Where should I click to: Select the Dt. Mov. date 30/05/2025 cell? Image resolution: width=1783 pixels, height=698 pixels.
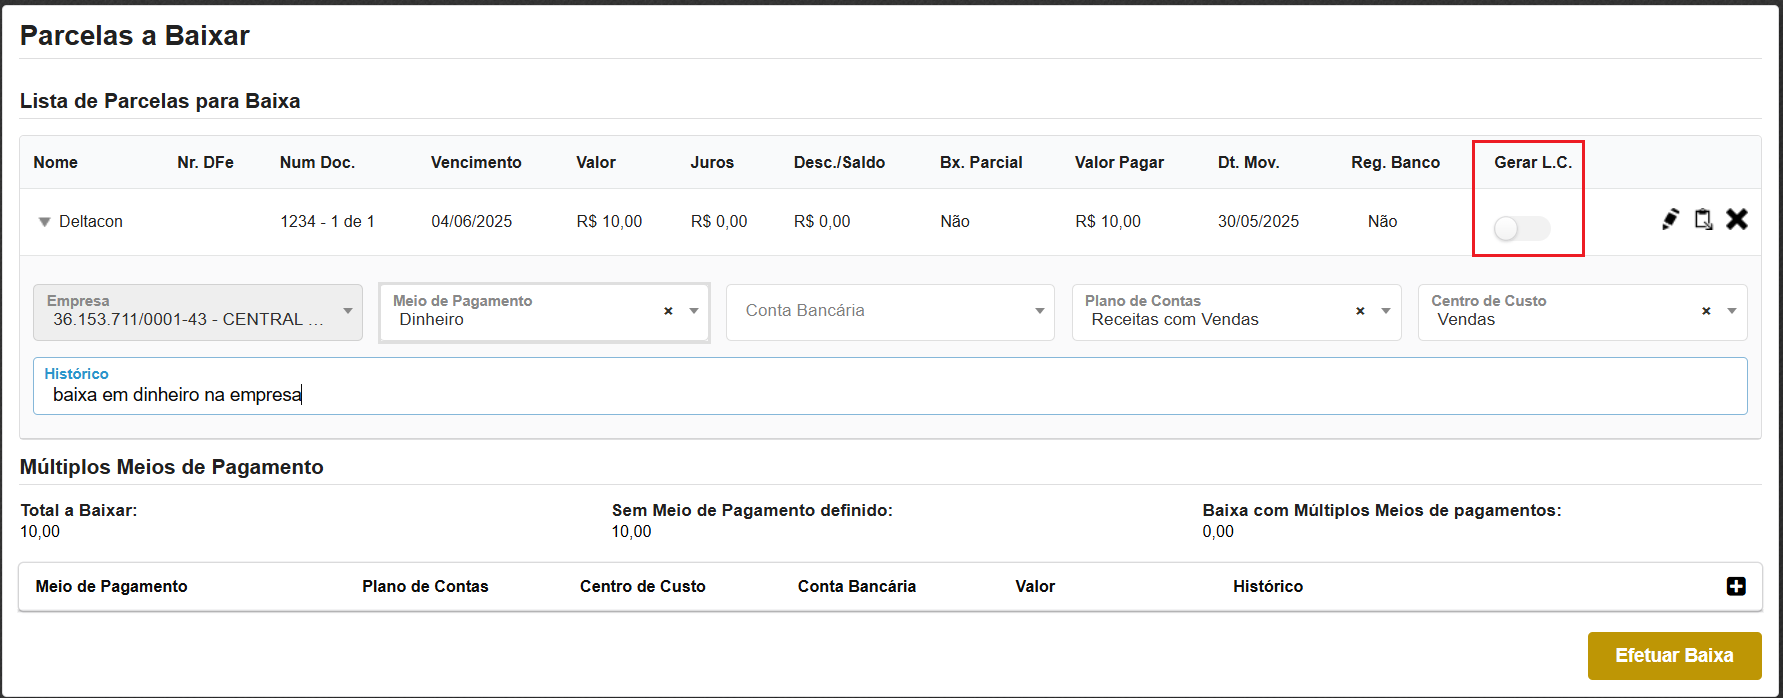coord(1258,221)
